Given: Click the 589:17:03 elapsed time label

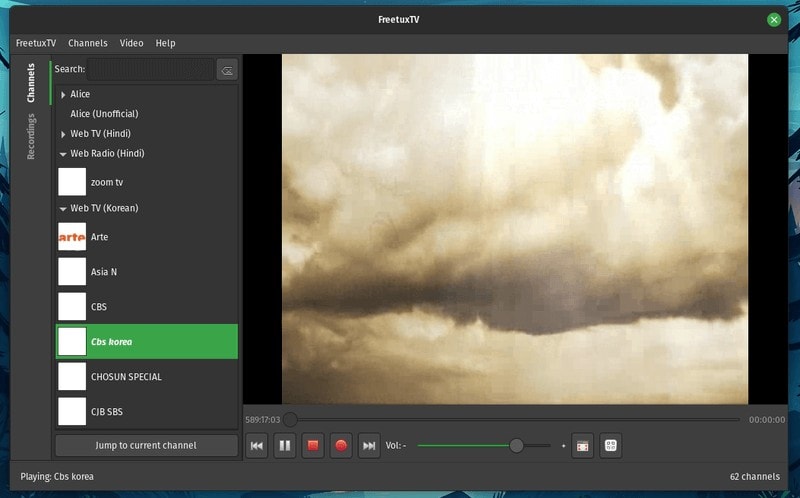Looking at the screenshot, I should pyautogui.click(x=262, y=420).
